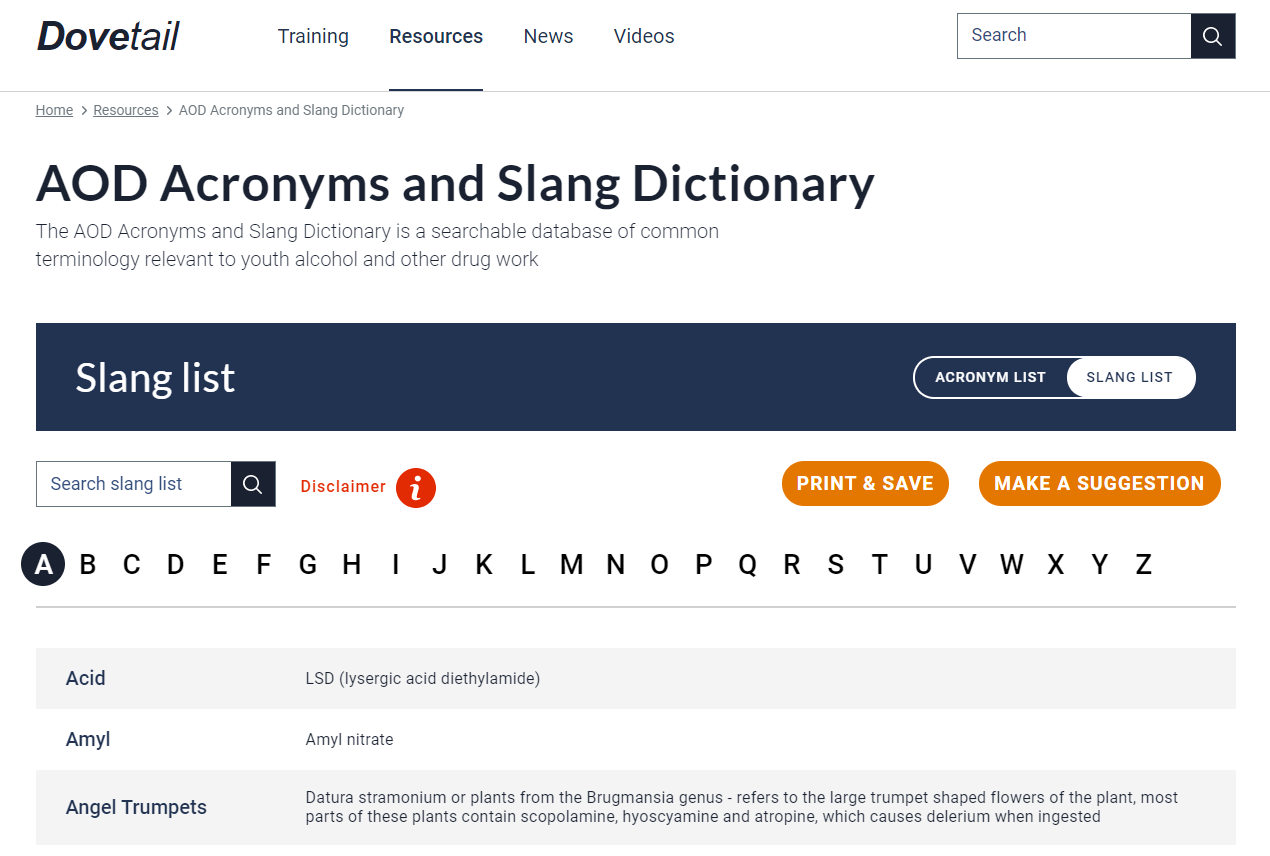Select letter Q in the alphabet filter
Screen dimensions: 1270x856
747,564
